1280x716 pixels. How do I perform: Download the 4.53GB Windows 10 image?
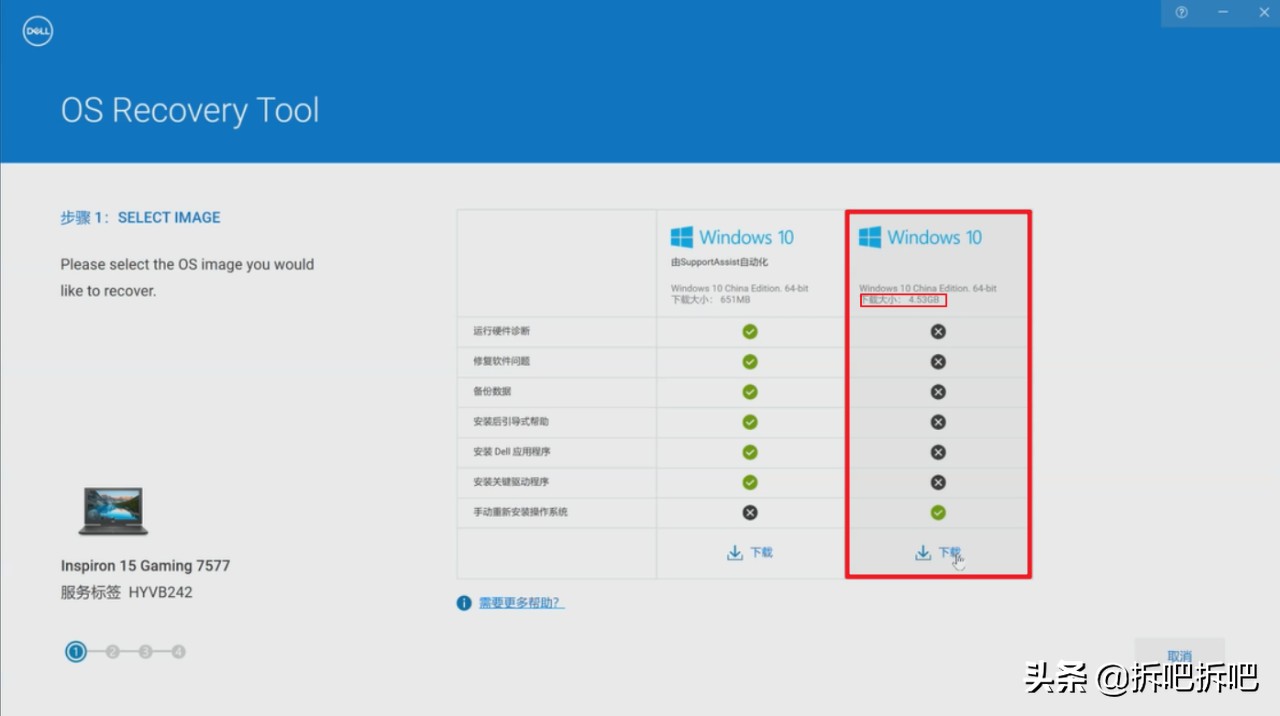[x=938, y=552]
